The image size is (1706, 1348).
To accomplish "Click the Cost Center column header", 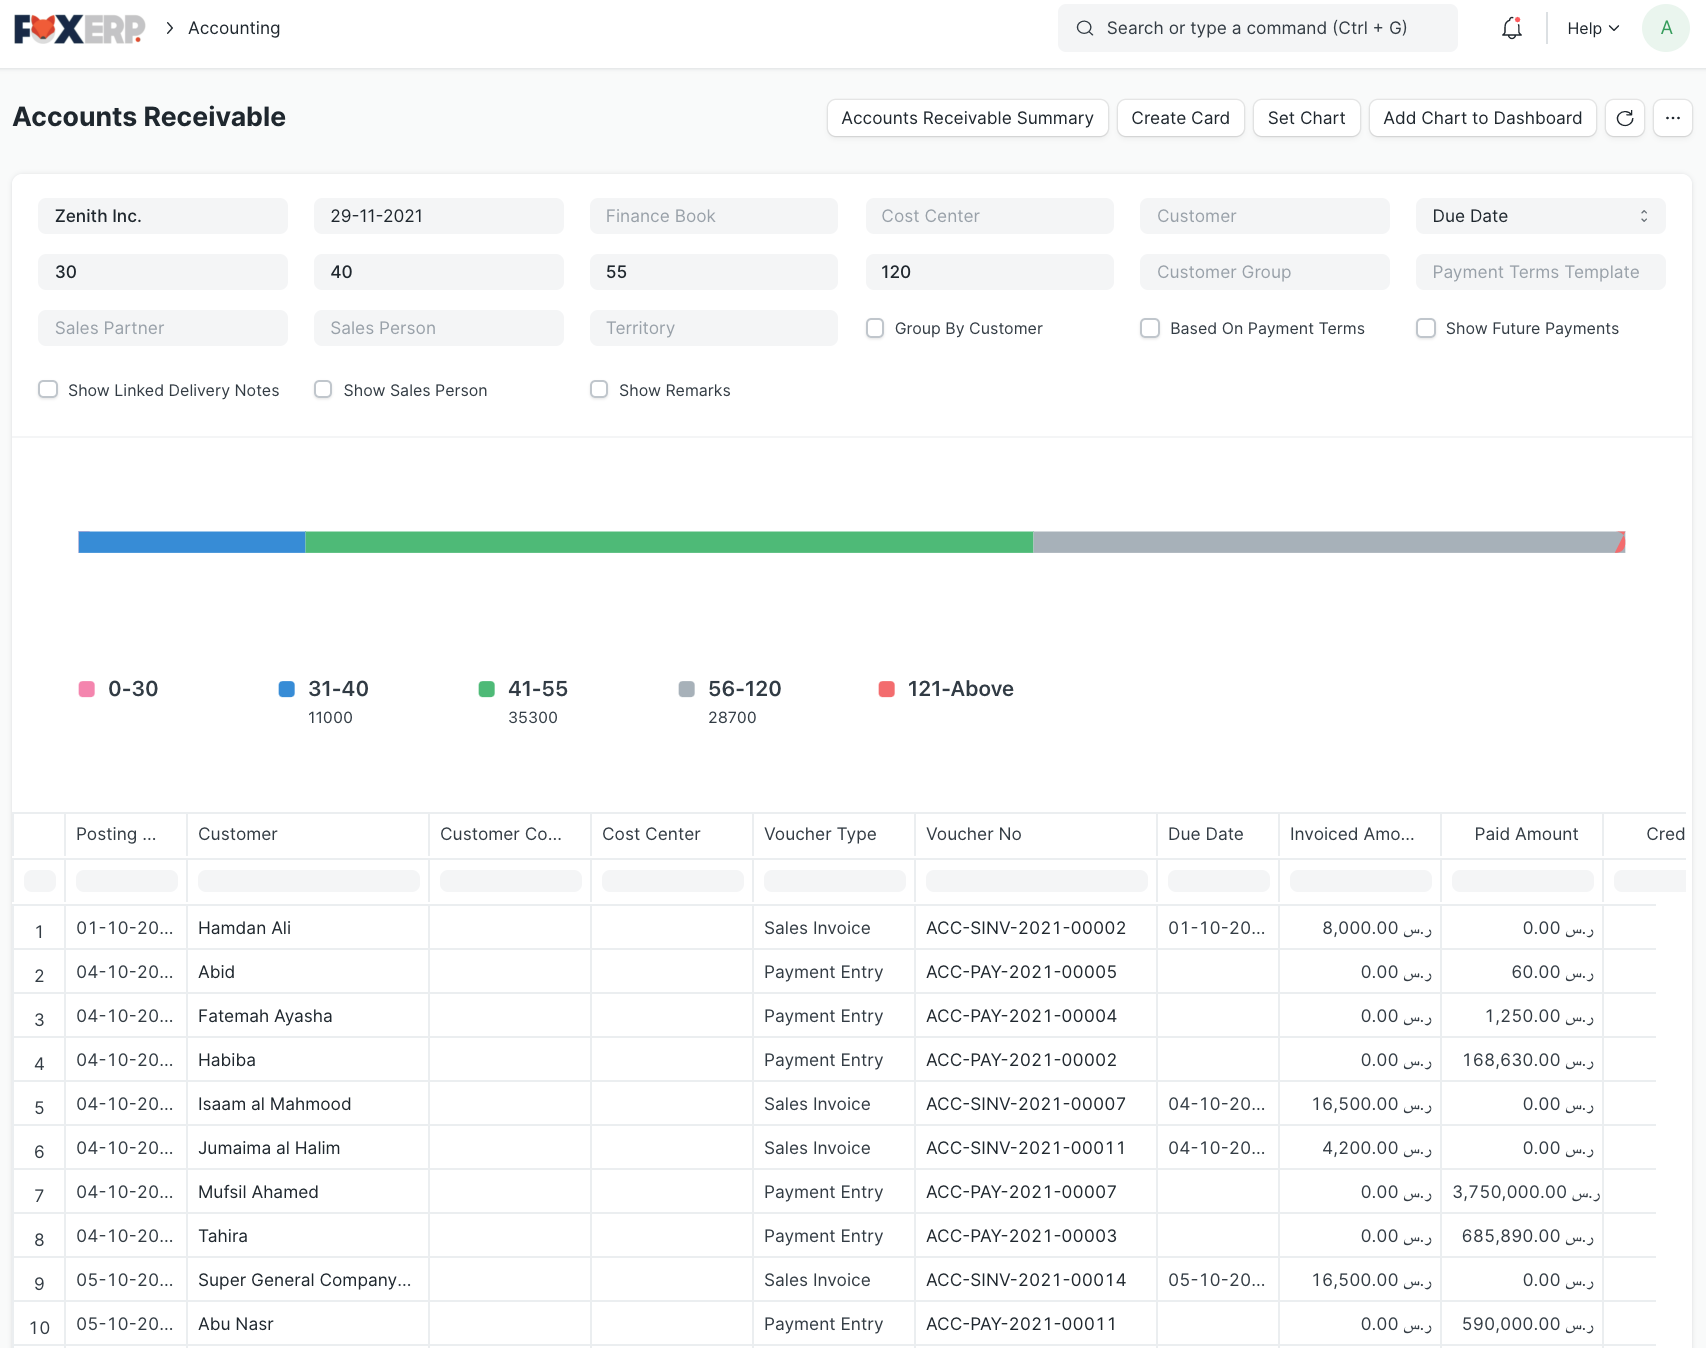I will point(672,834).
